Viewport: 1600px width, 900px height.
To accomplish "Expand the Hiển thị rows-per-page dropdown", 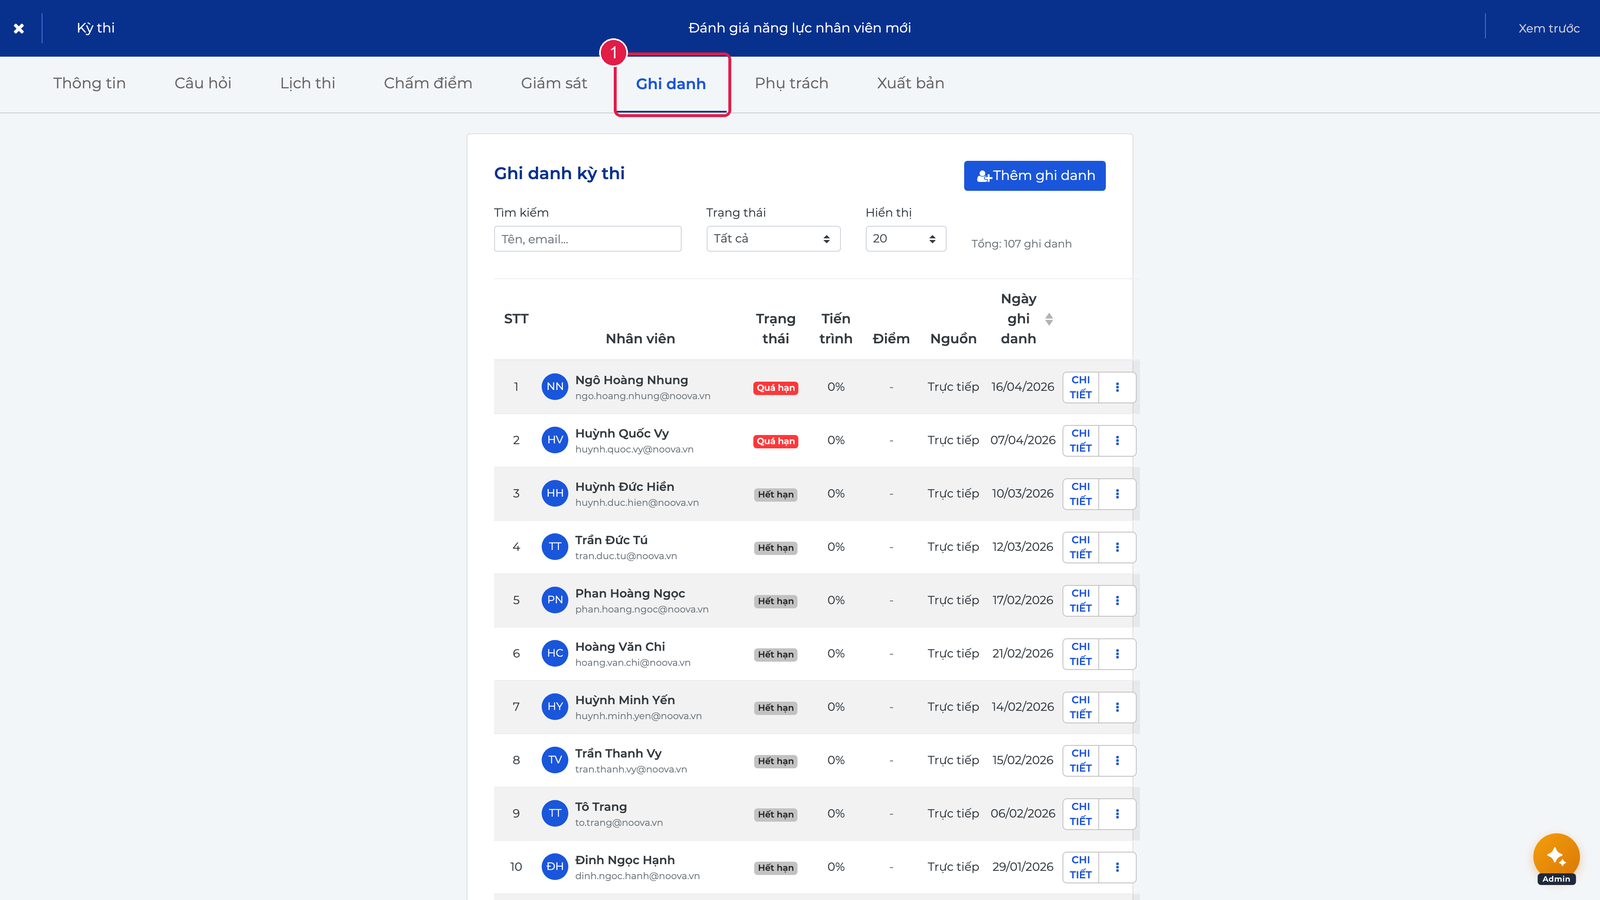I will click(x=905, y=239).
